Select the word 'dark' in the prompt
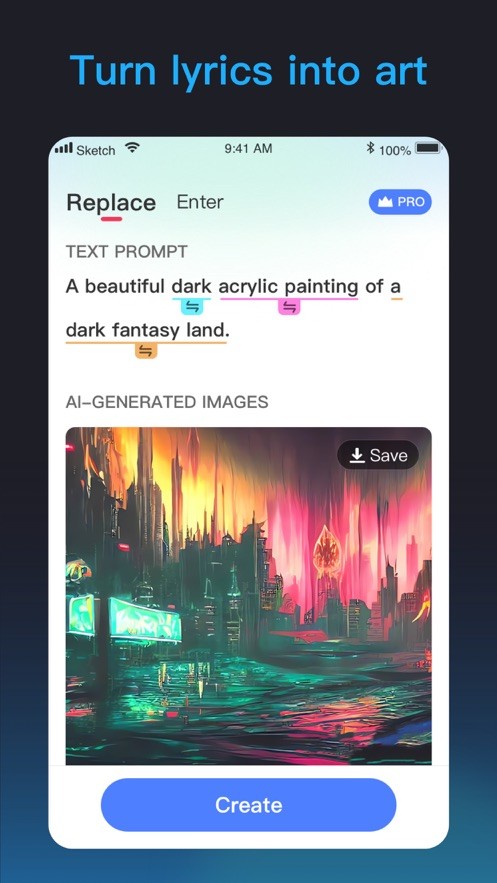The width and height of the screenshot is (497, 883). (191, 287)
